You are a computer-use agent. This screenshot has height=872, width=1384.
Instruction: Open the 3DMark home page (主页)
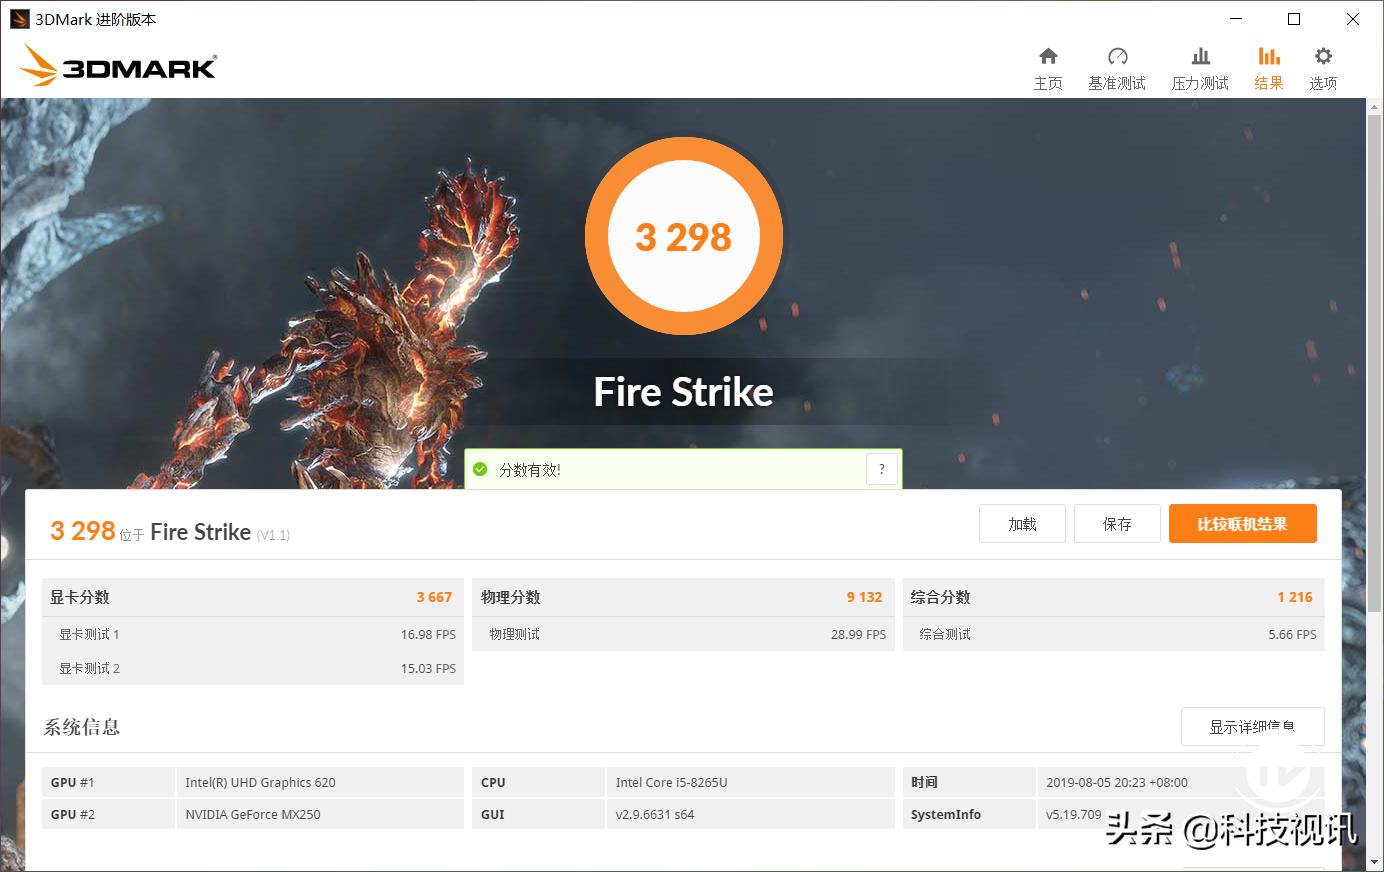1048,65
